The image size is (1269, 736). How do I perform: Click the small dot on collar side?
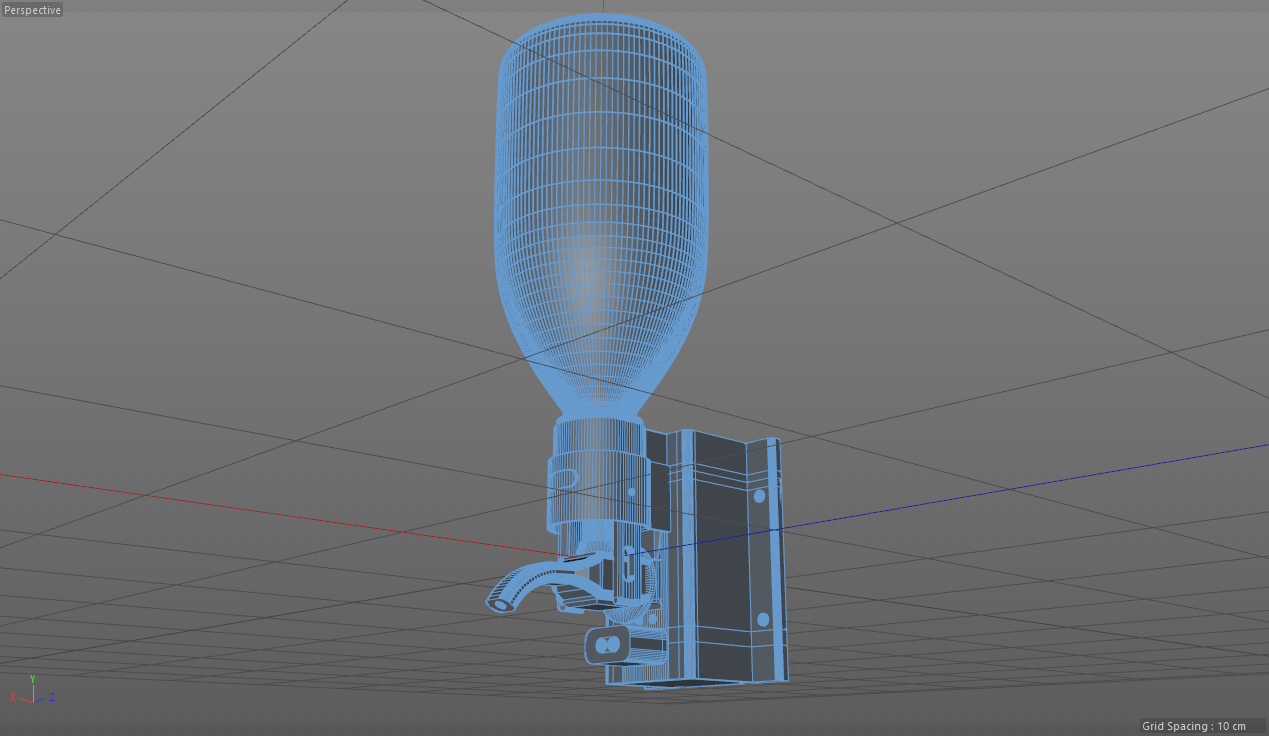coord(631,492)
